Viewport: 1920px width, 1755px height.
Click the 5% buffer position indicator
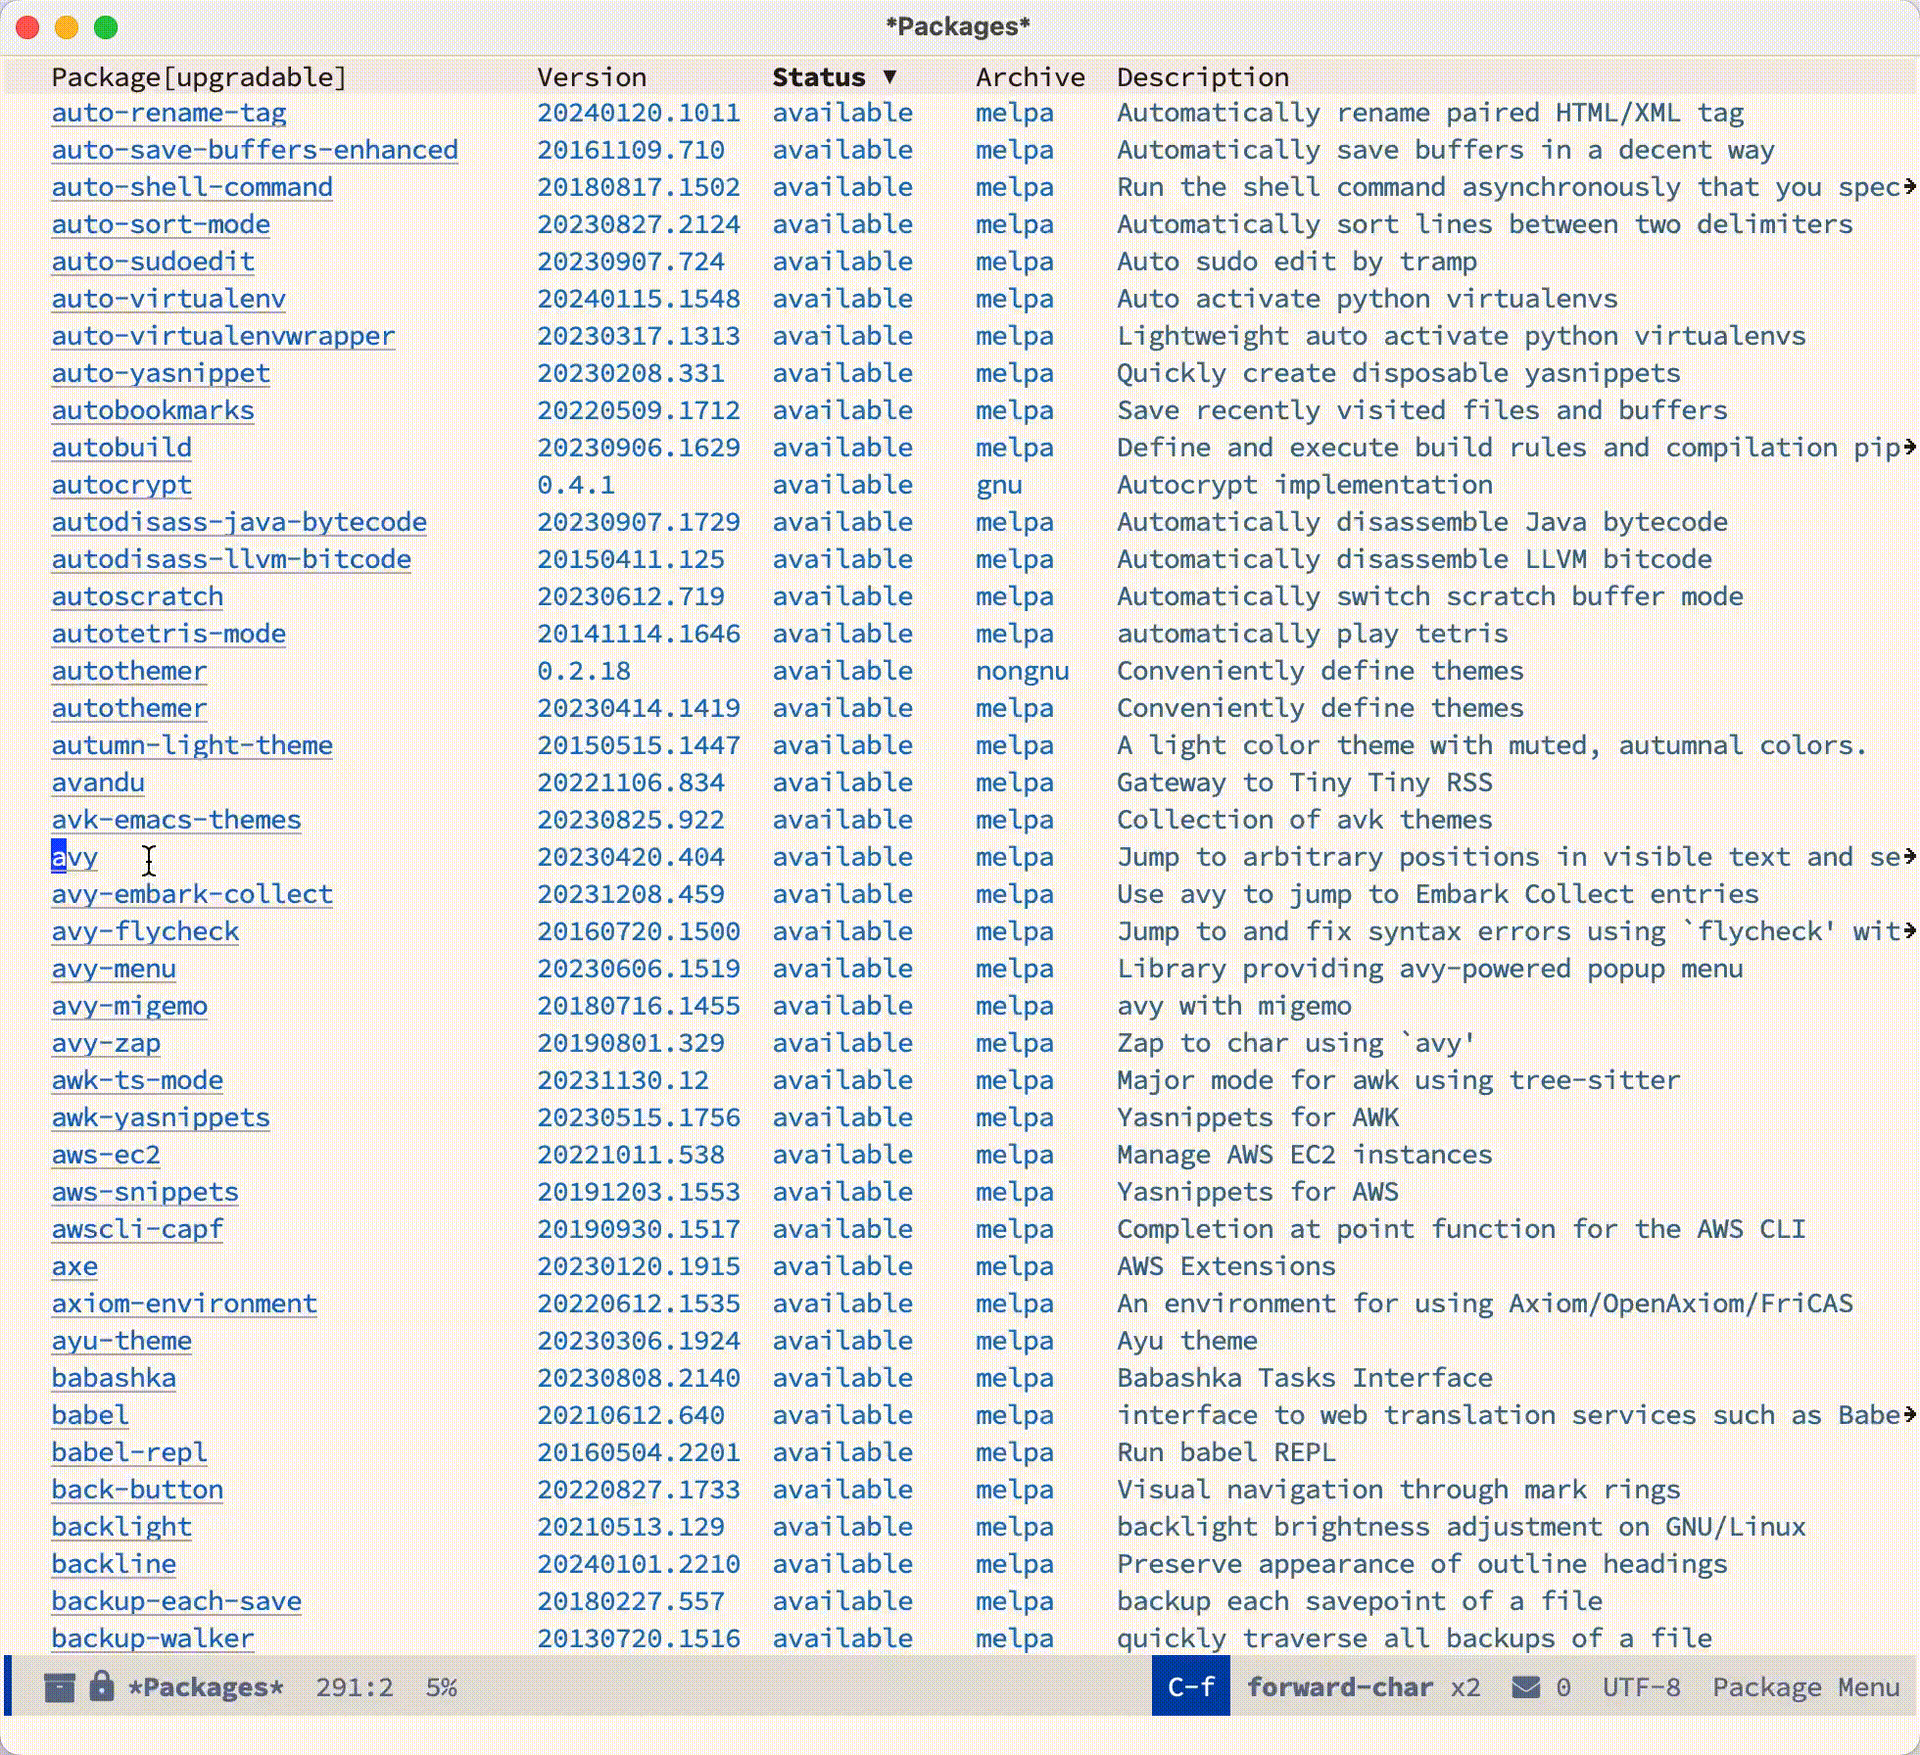coord(441,1688)
